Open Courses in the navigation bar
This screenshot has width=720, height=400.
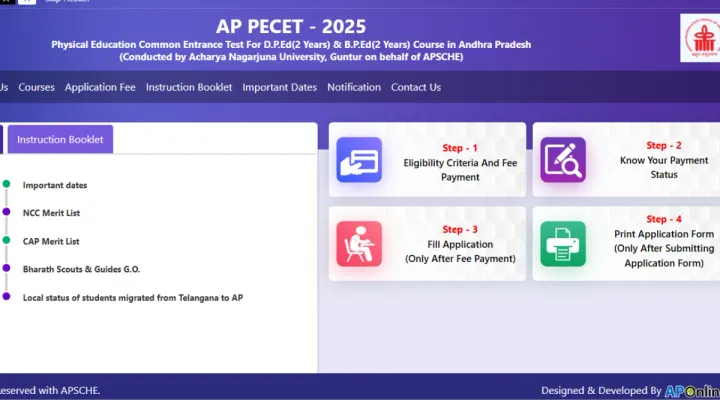(37, 87)
